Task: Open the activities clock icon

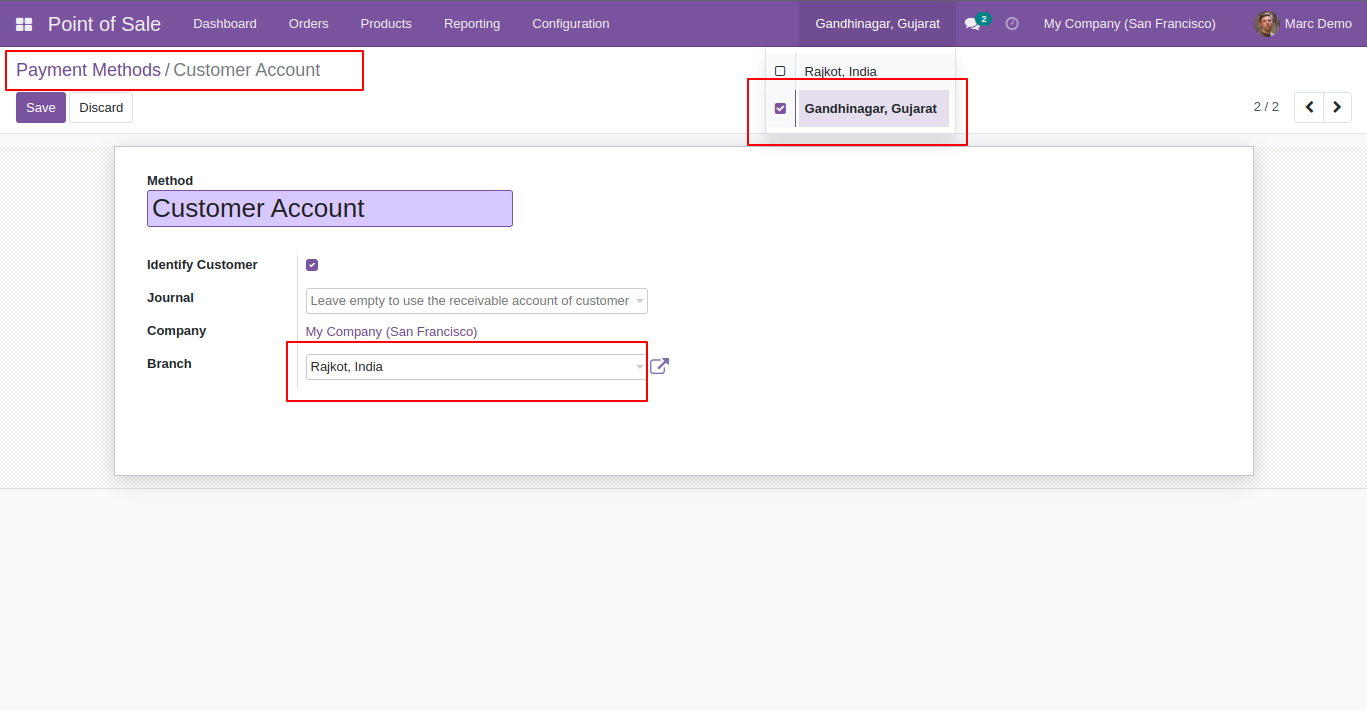Action: pos(1012,24)
